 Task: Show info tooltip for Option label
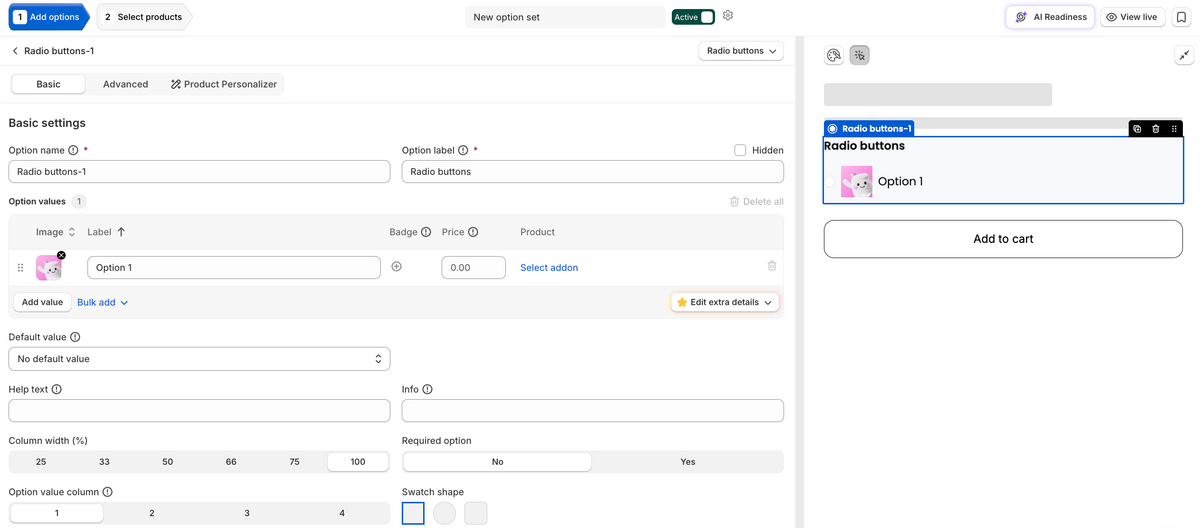(463, 150)
